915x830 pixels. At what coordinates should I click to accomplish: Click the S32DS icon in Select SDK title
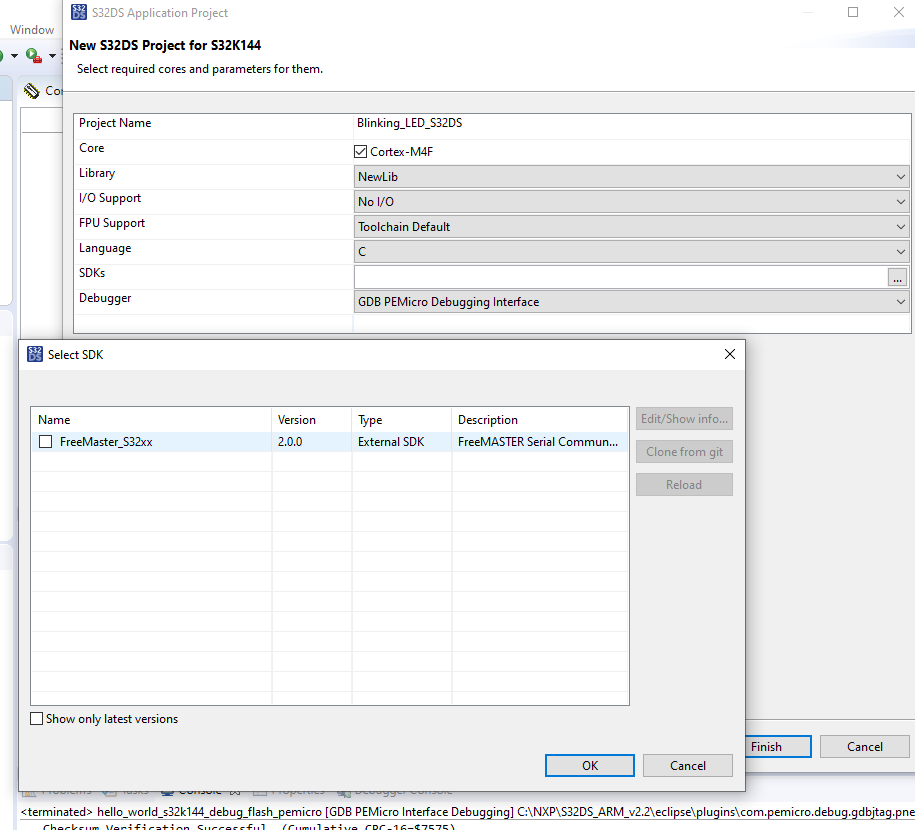click(35, 354)
